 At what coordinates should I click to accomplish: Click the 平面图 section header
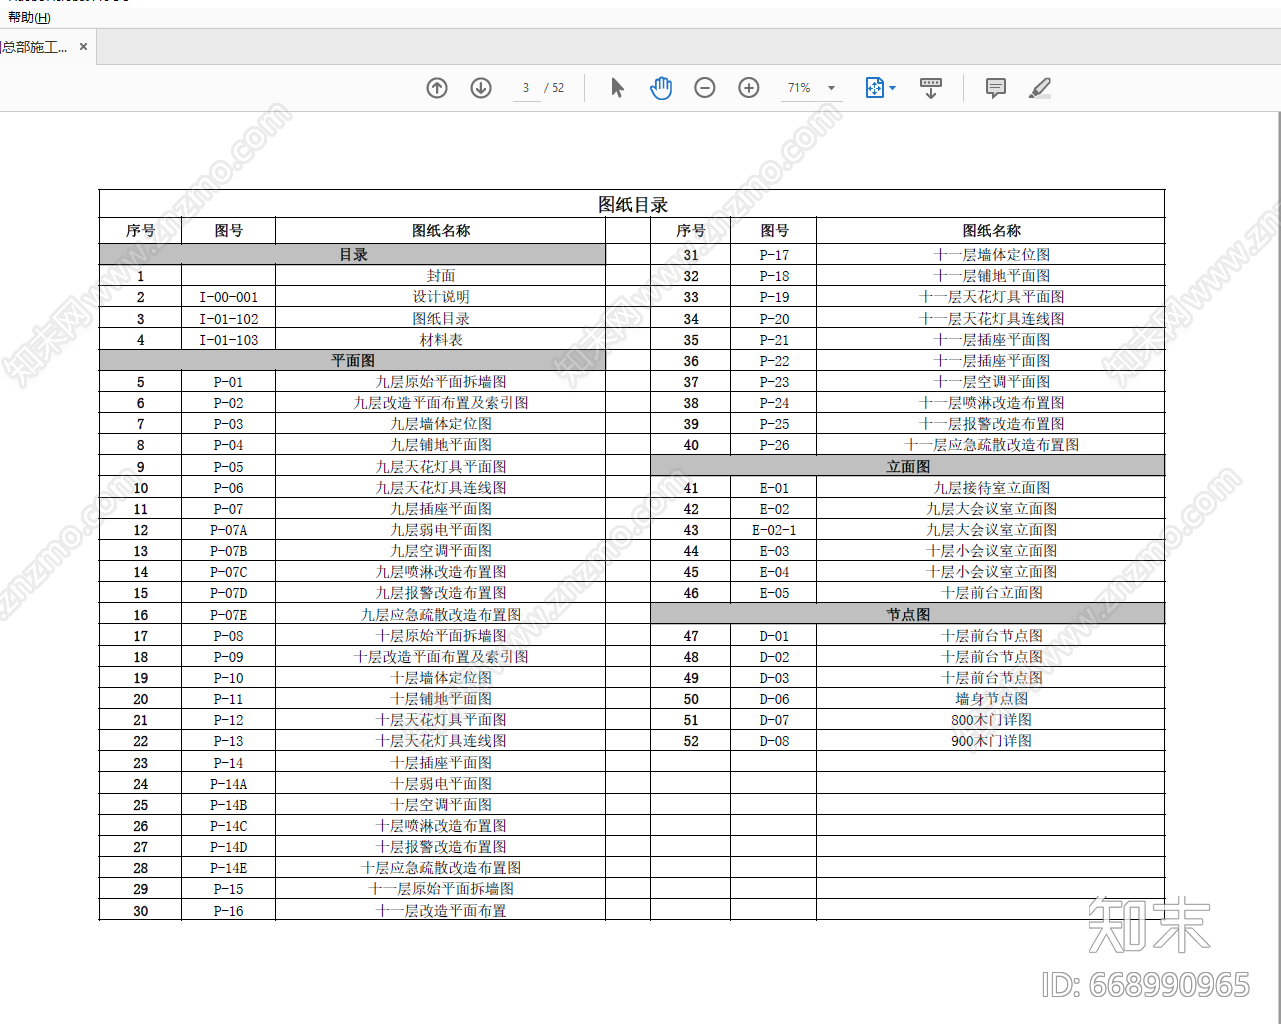(353, 361)
